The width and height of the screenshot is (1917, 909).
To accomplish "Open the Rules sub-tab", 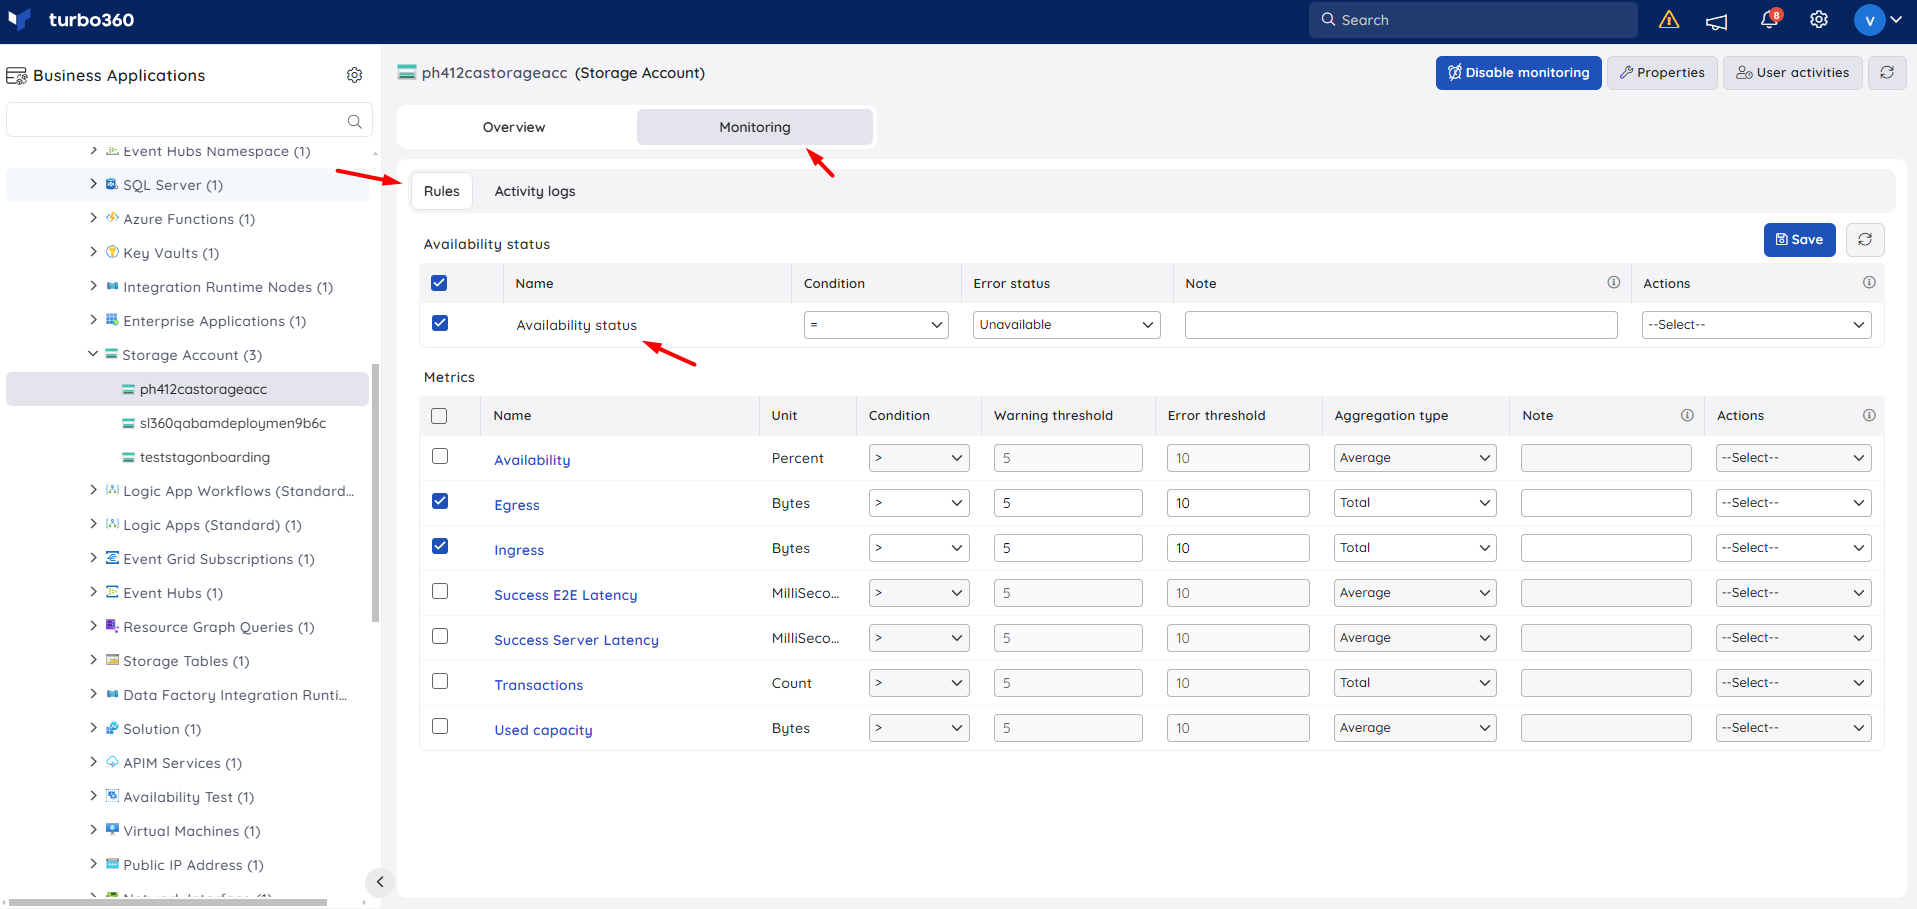I will click(x=442, y=191).
